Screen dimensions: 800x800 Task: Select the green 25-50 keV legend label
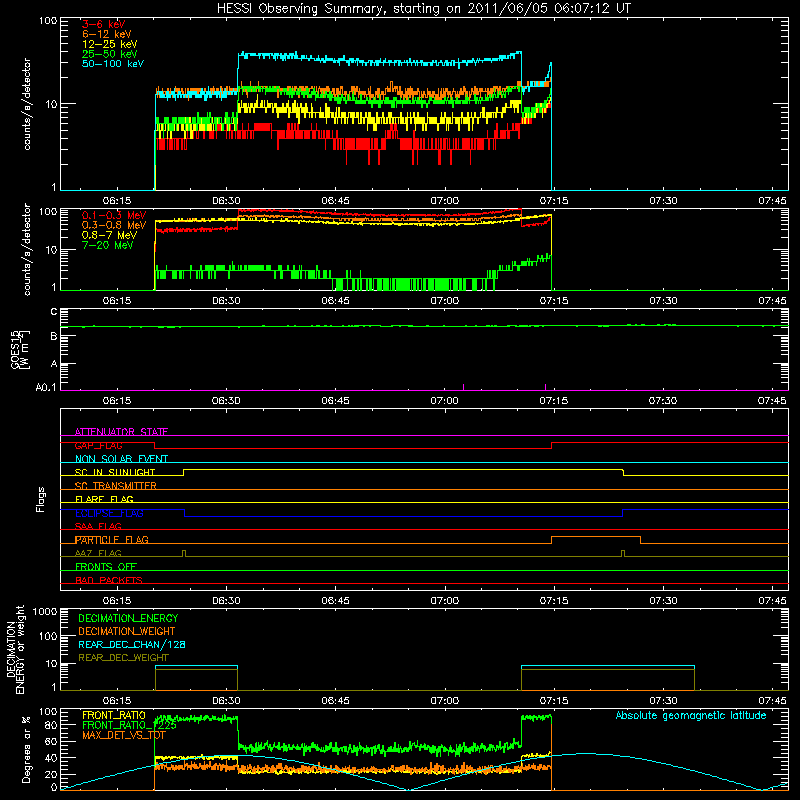(109, 54)
